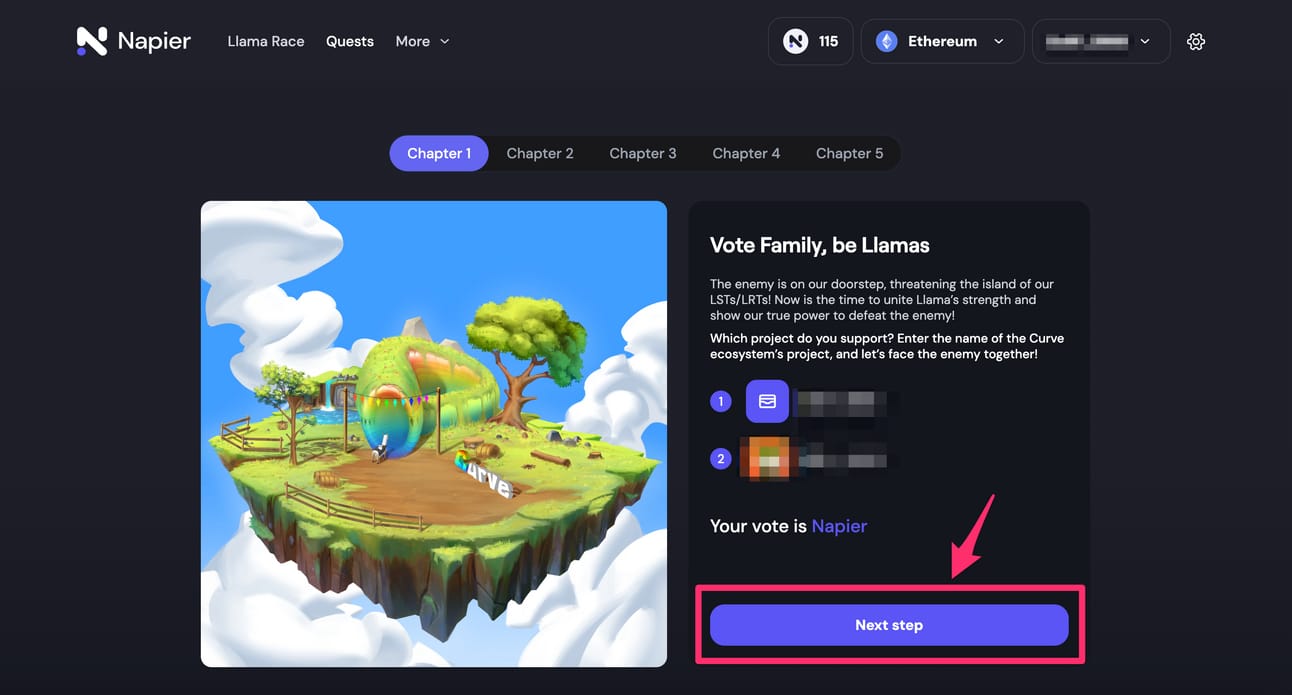This screenshot has width=1292, height=695.
Task: Click the floating Curve island illustration
Action: [x=434, y=434]
